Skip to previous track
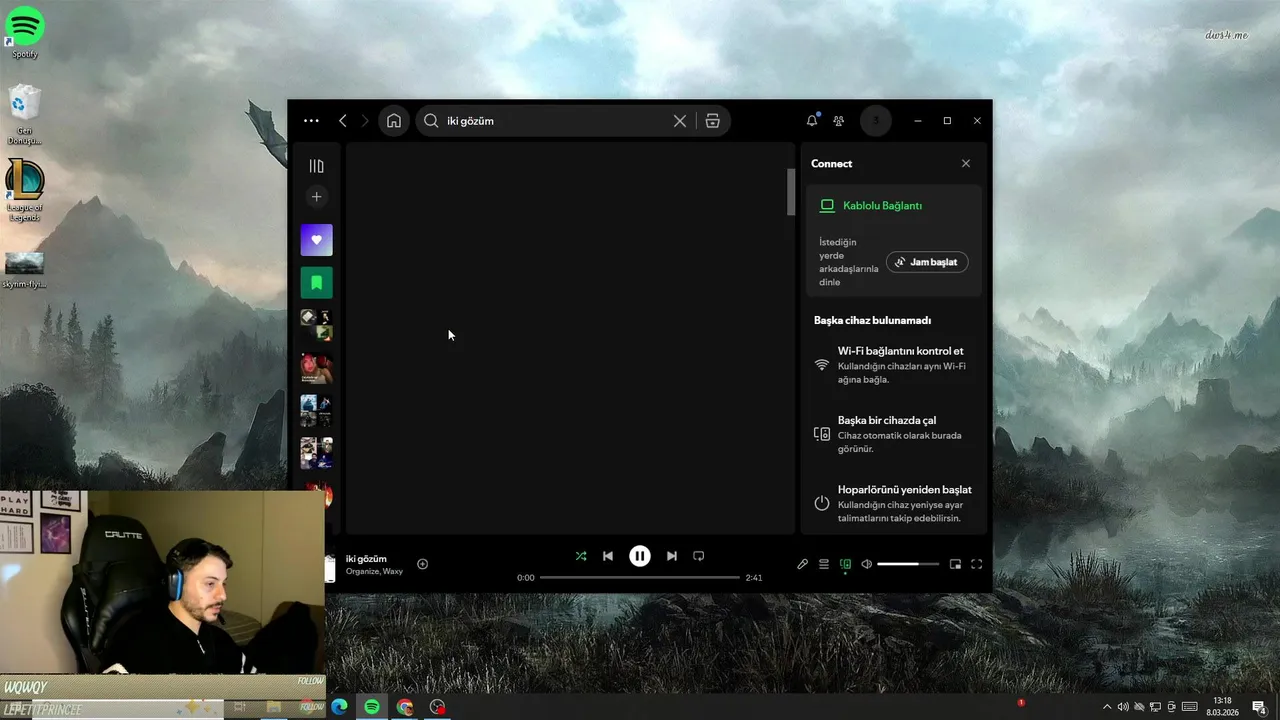Screen dimensions: 1280x720 point(608,556)
